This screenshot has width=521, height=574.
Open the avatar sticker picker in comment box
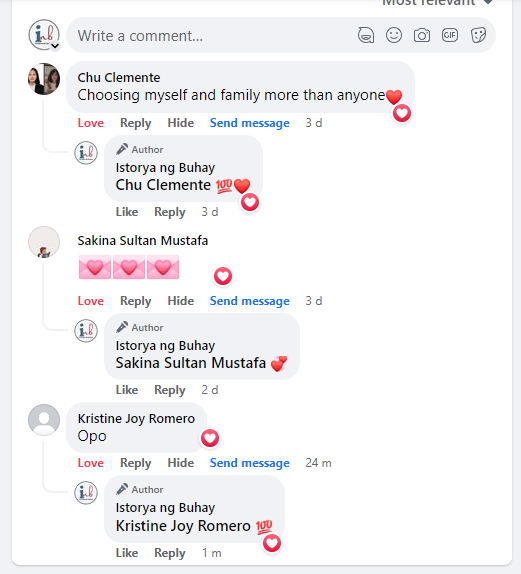(366, 36)
